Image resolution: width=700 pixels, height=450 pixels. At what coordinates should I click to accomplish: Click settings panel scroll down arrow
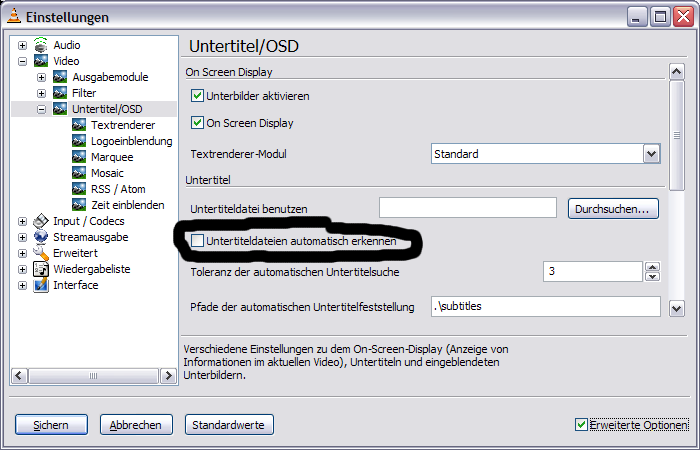coord(677,308)
